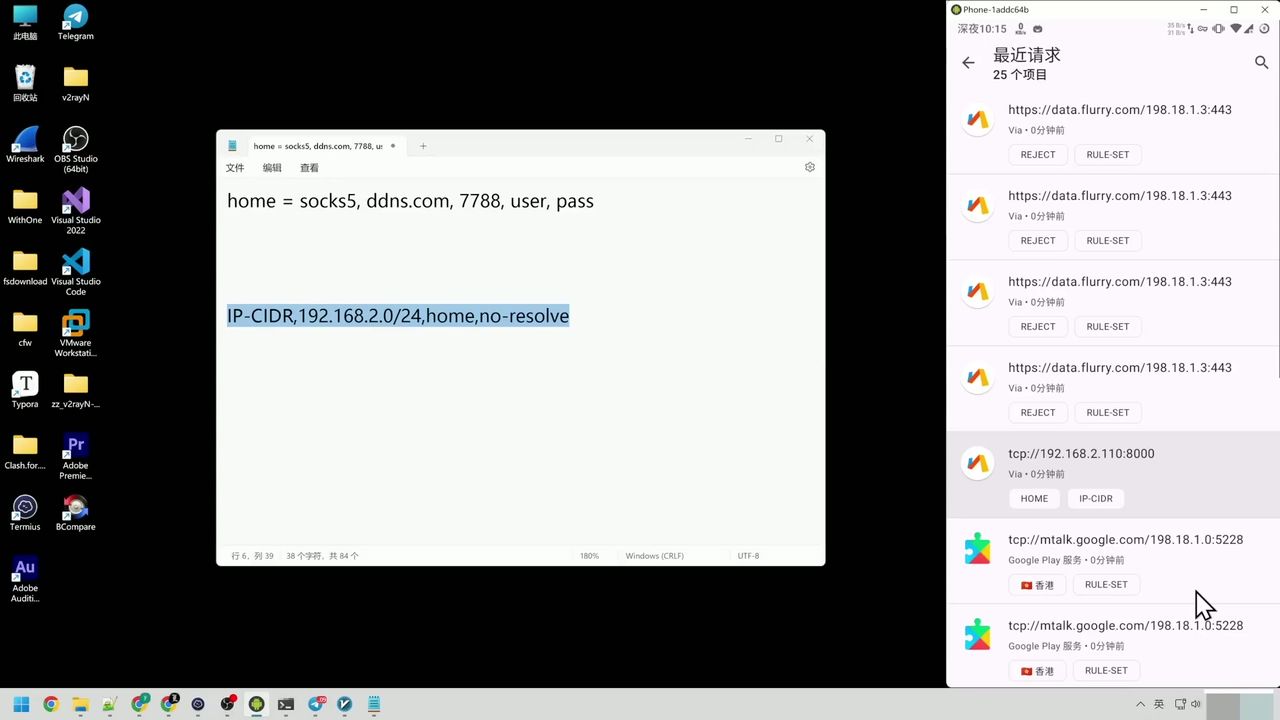This screenshot has height=720, width=1280.
Task: Tap the IP-CIDR tag on tcp request
Action: 1095,499
